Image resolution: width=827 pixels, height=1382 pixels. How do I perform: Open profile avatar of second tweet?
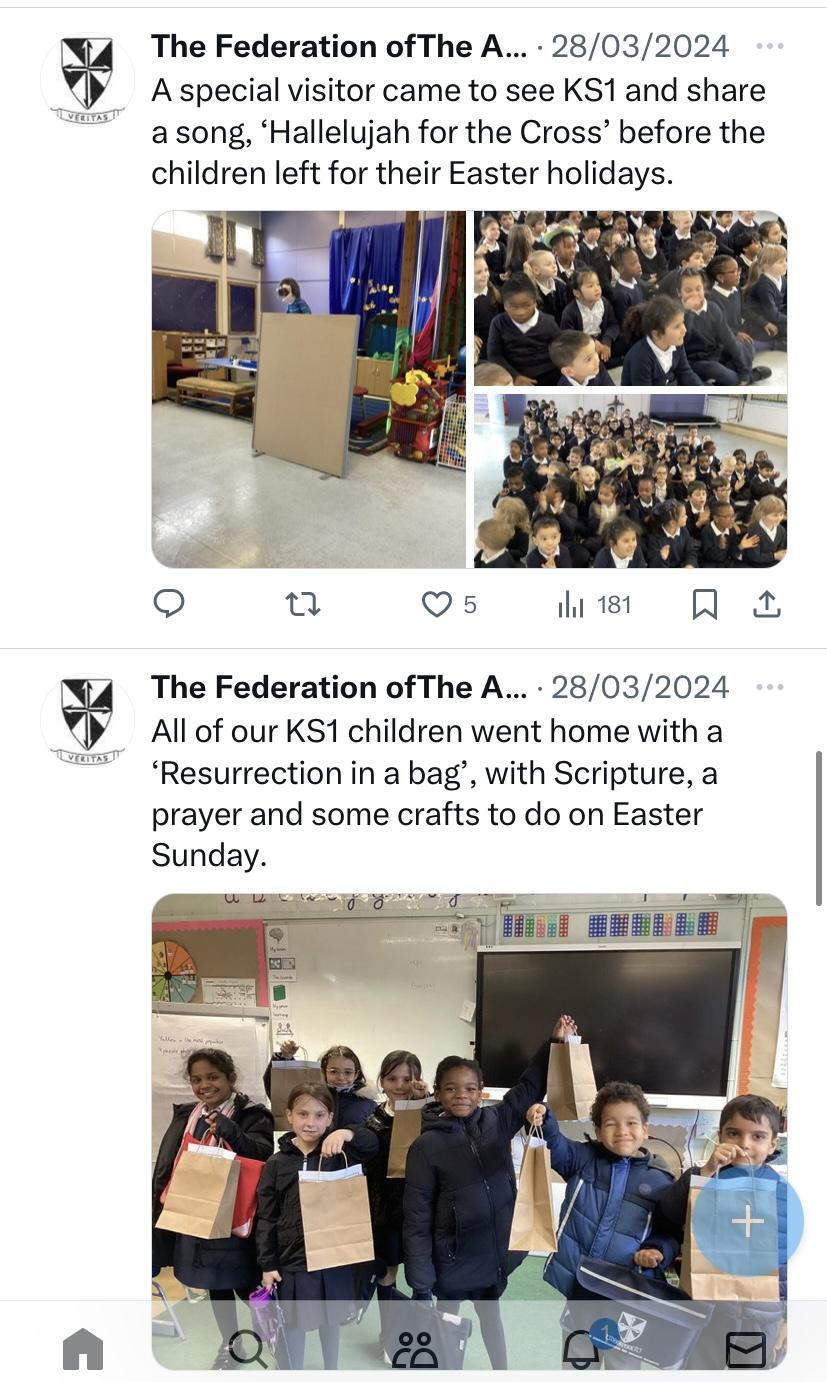(x=87, y=720)
